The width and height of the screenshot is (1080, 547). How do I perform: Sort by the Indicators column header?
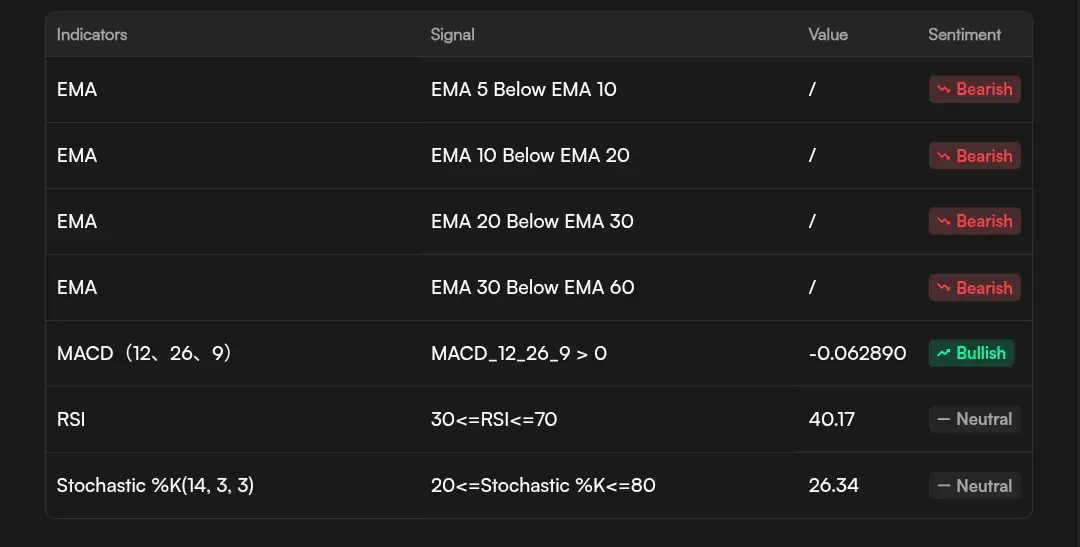(92, 35)
